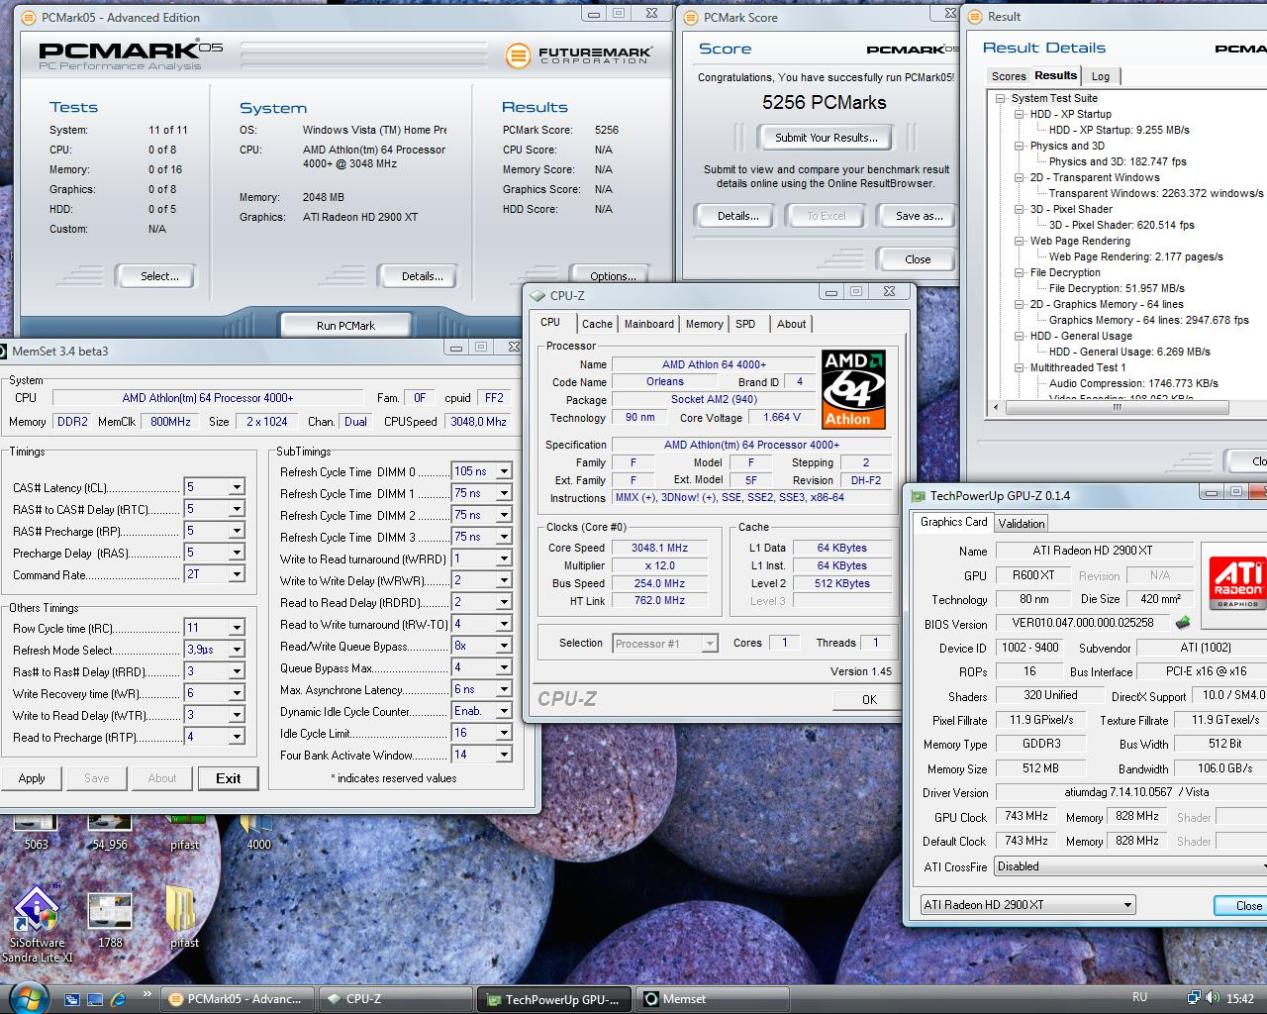The height and width of the screenshot is (1014, 1267).
Task: Open the Refresh Mode Select dropdown
Action: pos(237,650)
